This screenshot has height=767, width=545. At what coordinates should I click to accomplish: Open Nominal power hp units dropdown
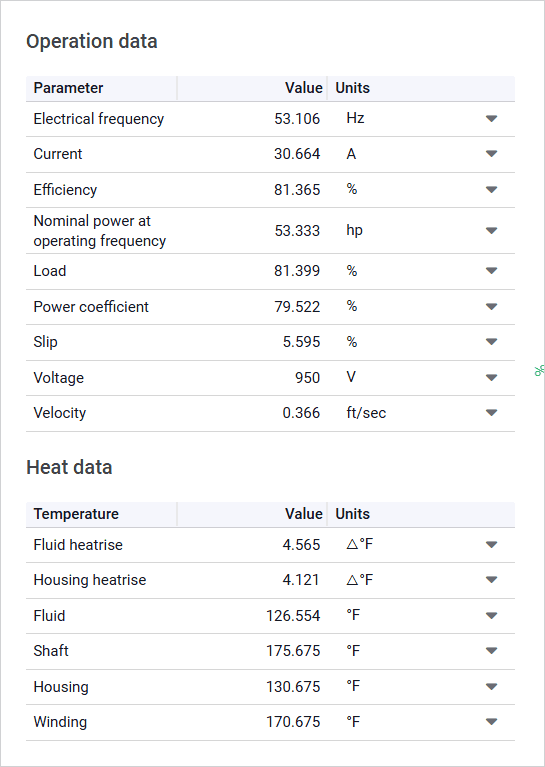491,230
